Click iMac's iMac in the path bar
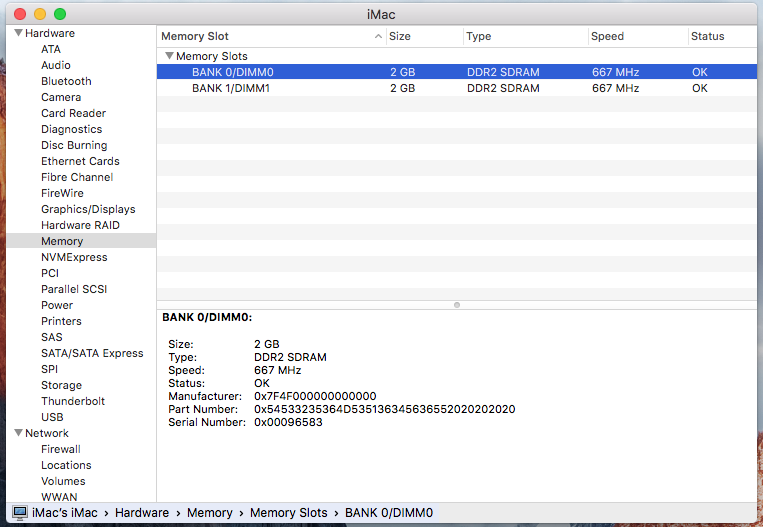Image resolution: width=763 pixels, height=527 pixels. tap(65, 512)
